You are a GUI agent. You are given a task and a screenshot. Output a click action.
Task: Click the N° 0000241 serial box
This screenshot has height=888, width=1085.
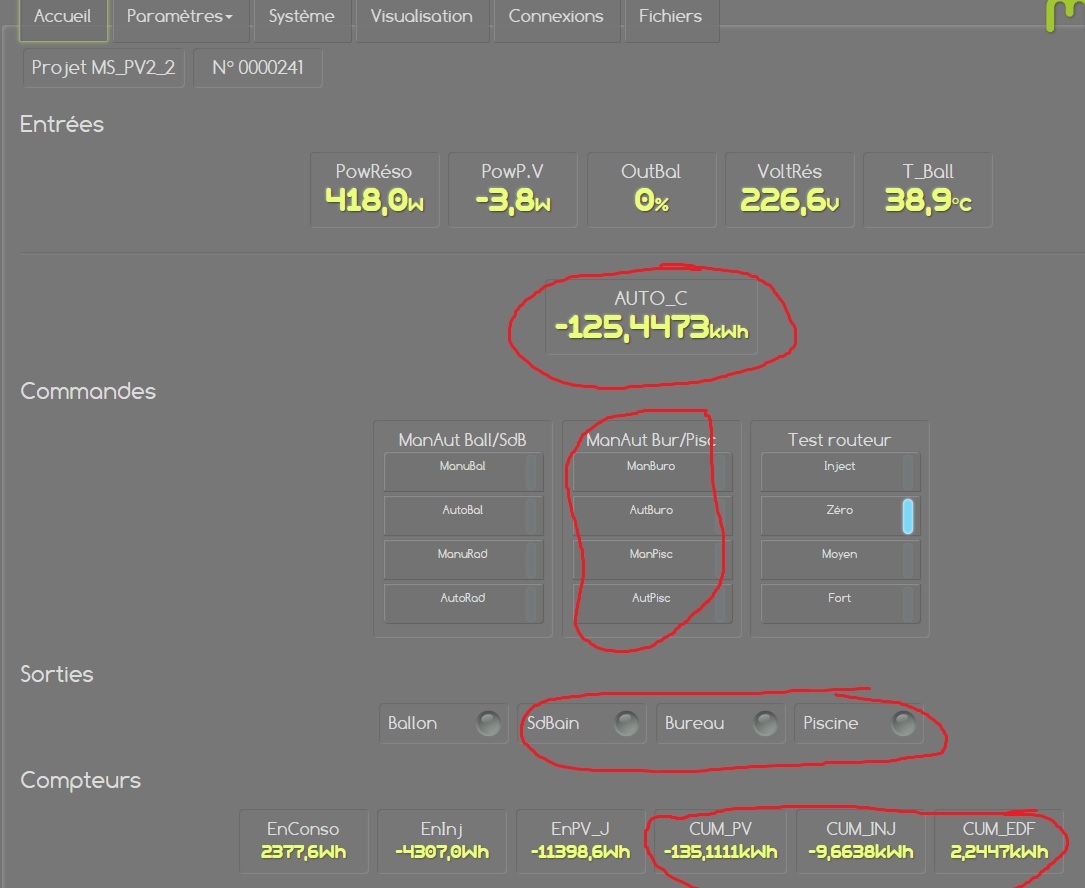[257, 68]
